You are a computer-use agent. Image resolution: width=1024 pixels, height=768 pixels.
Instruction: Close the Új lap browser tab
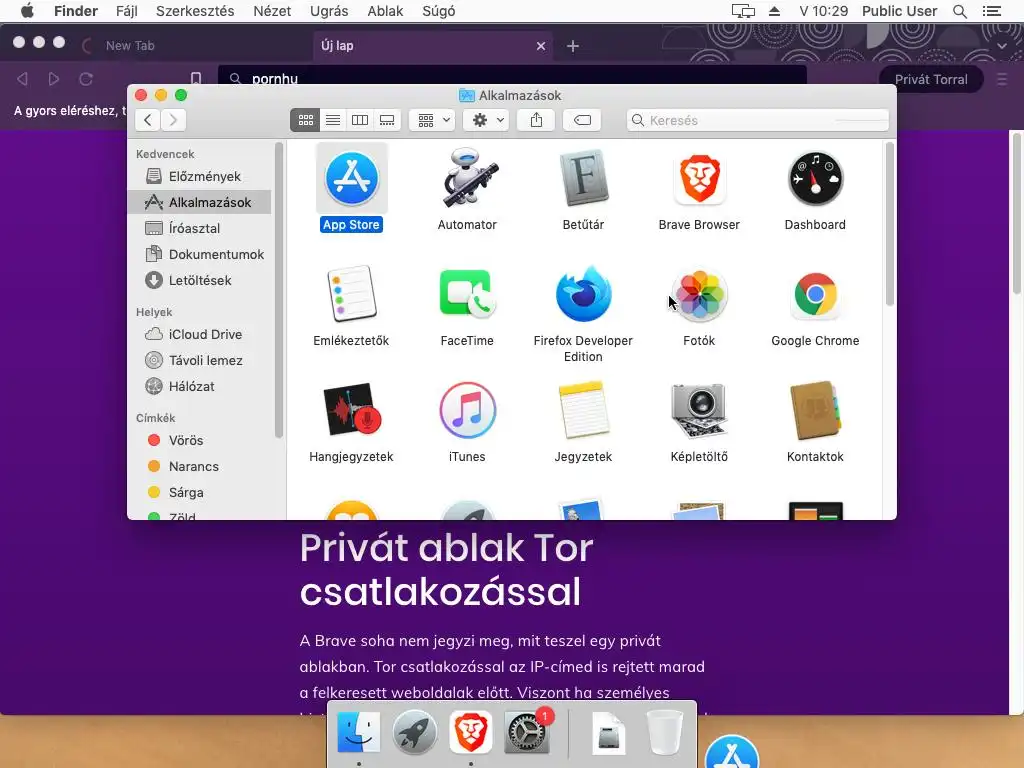[541, 46]
